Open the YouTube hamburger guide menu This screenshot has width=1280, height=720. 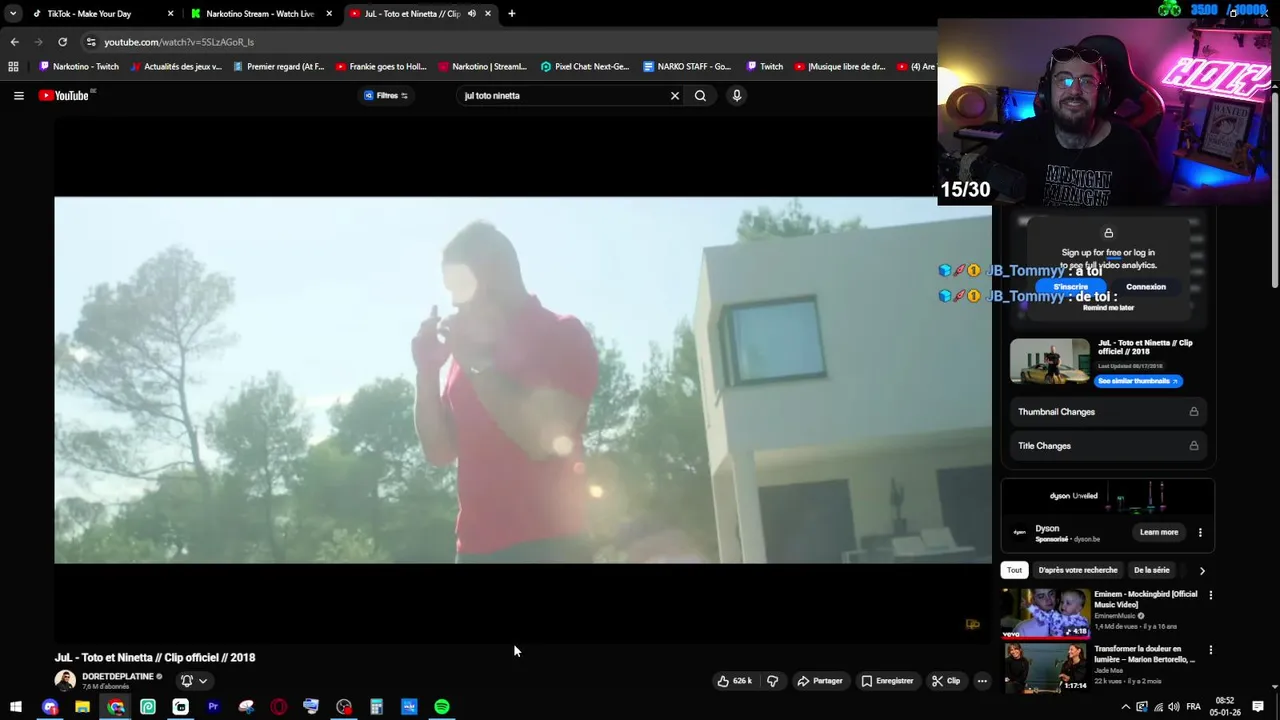click(18, 96)
